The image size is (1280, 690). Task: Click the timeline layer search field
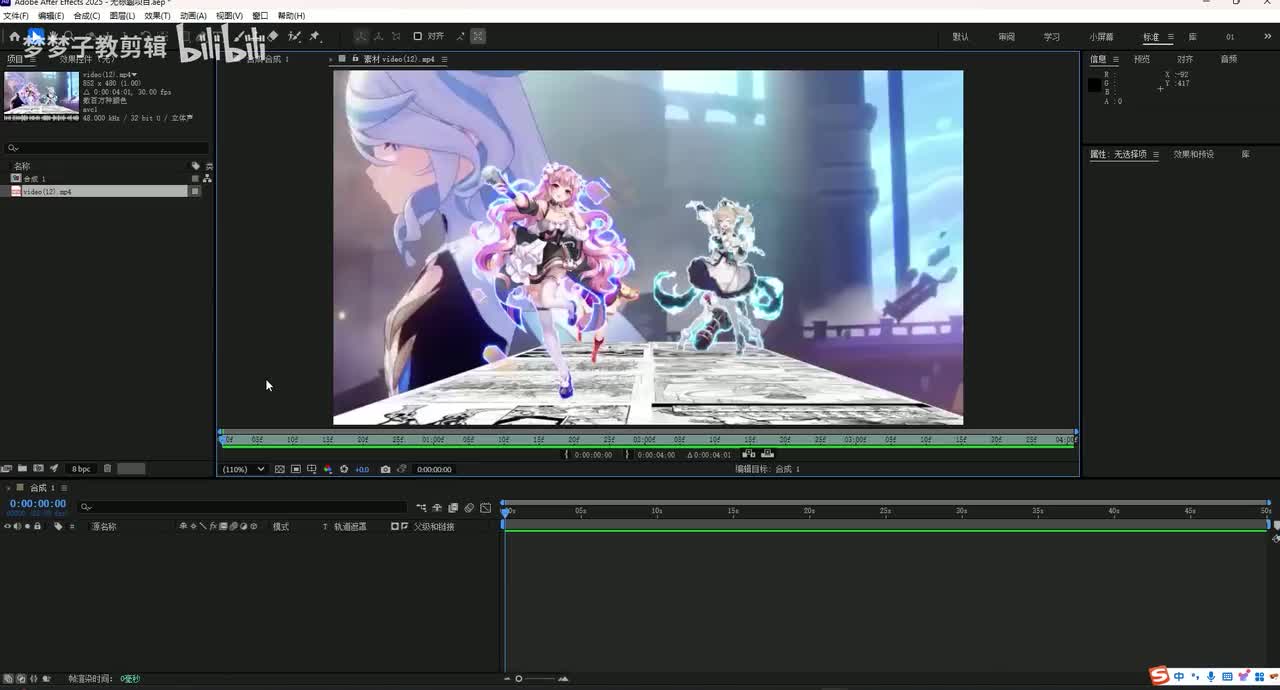pyautogui.click(x=243, y=507)
